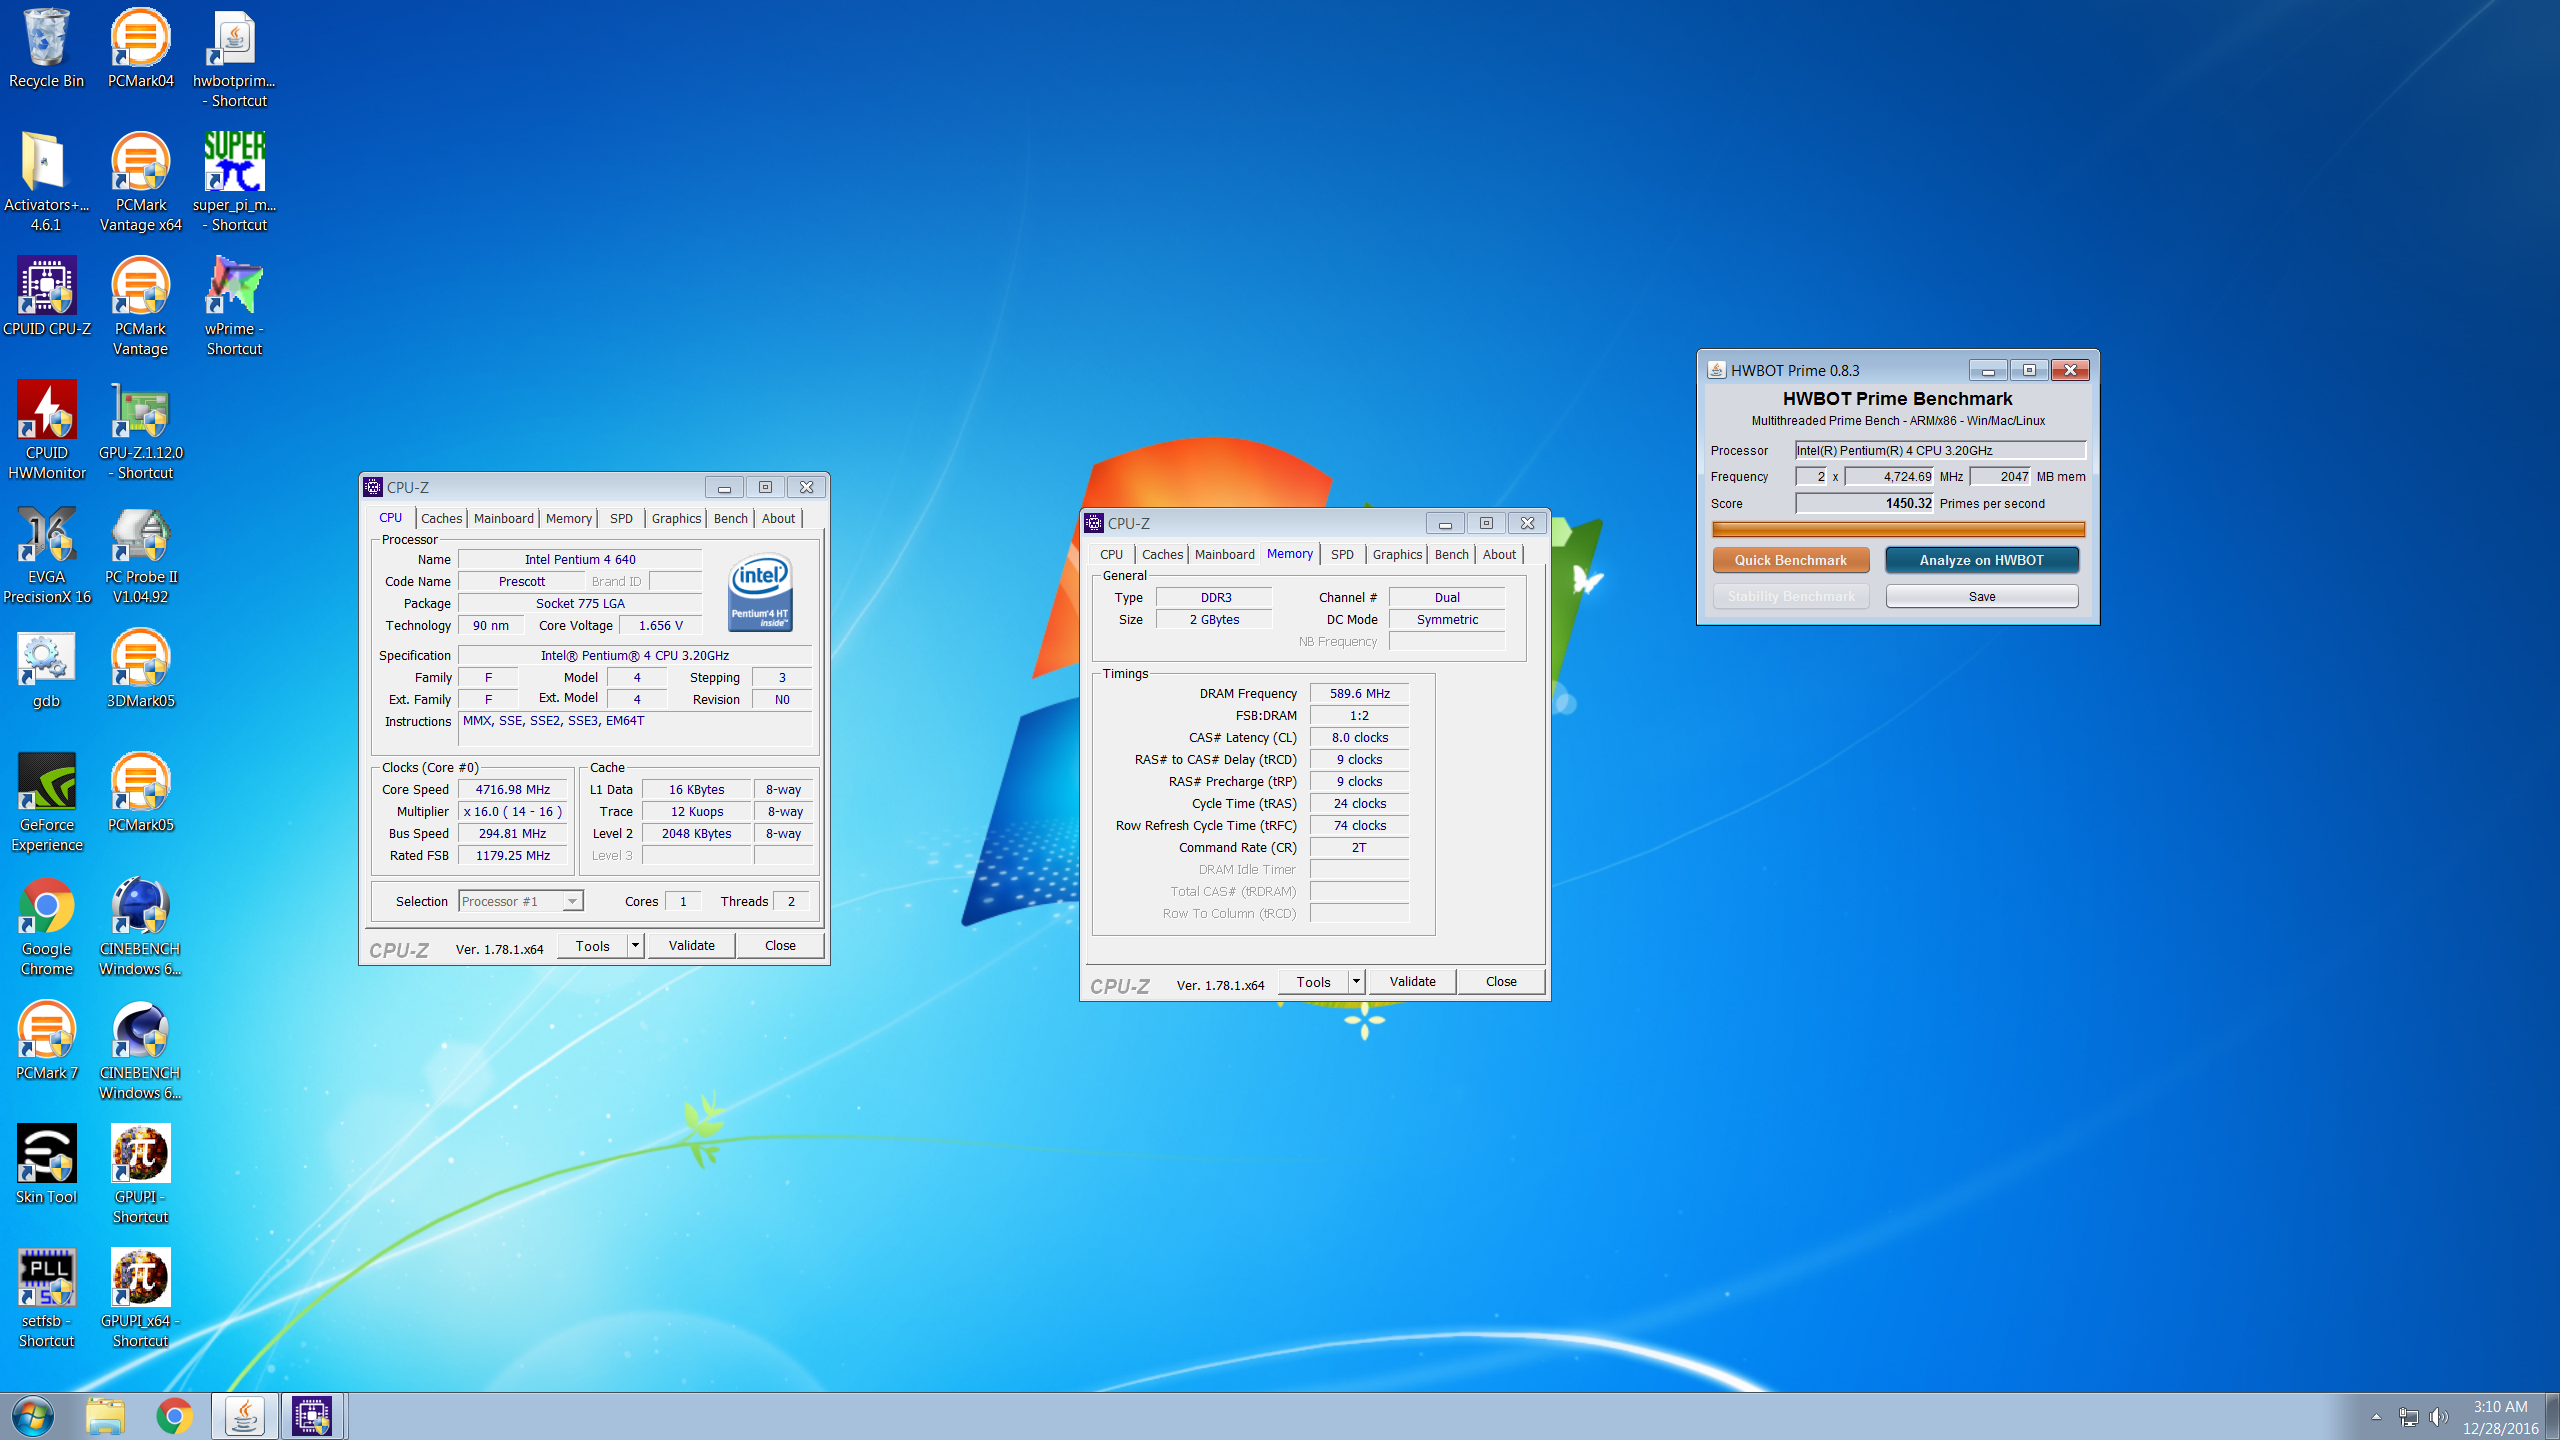The height and width of the screenshot is (1440, 2560).
Task: Launch 3DMark05 desktop icon
Action: pyautogui.click(x=140, y=669)
